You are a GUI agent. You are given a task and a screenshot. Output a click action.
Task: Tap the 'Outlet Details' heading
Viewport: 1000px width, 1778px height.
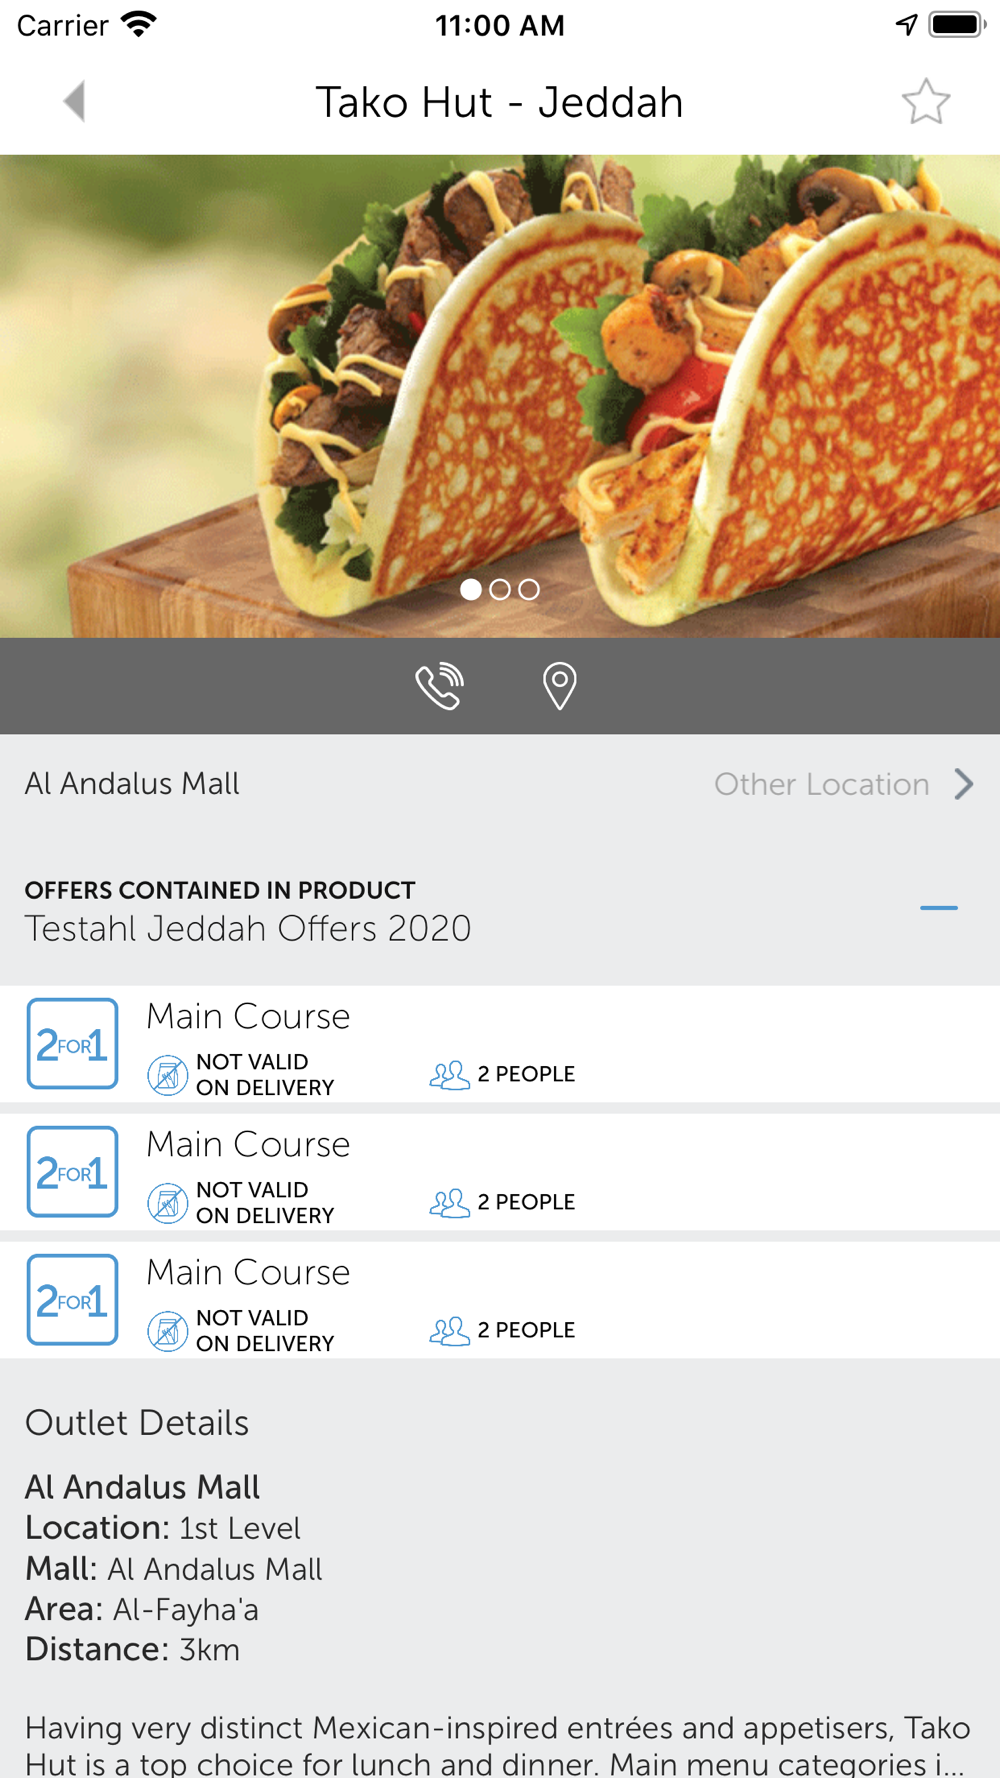tap(137, 1423)
